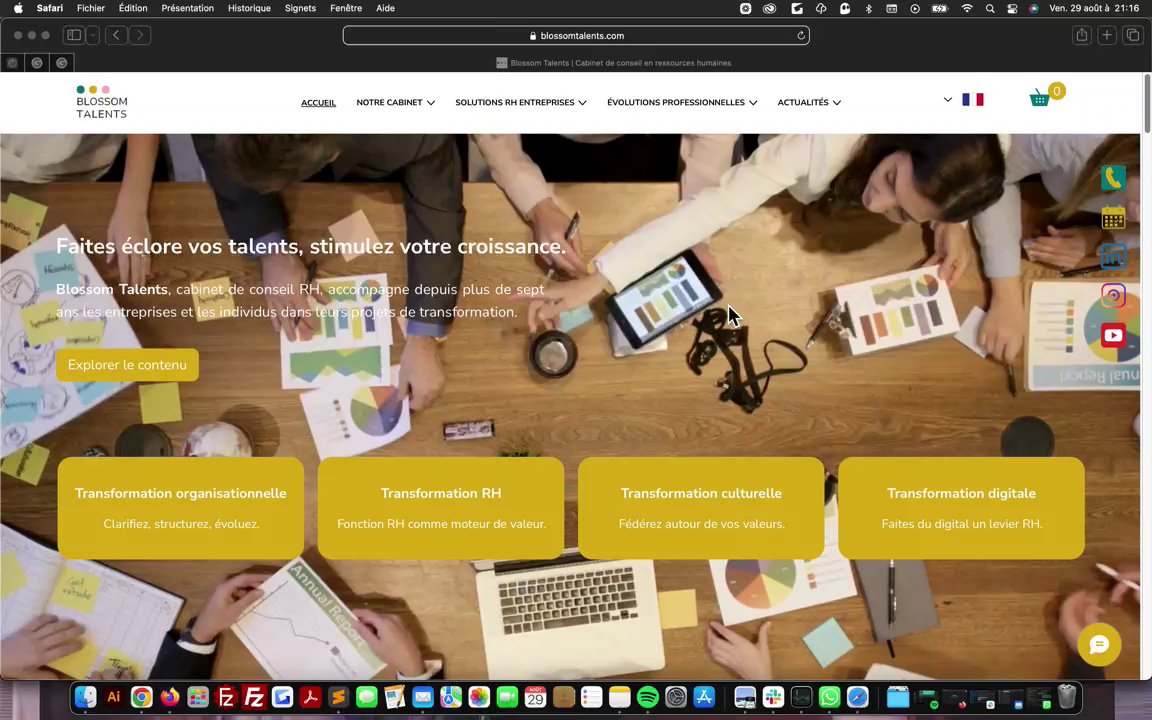The width and height of the screenshot is (1152, 720).
Task: Open WhatsApp from the Dock
Action: coord(829,696)
